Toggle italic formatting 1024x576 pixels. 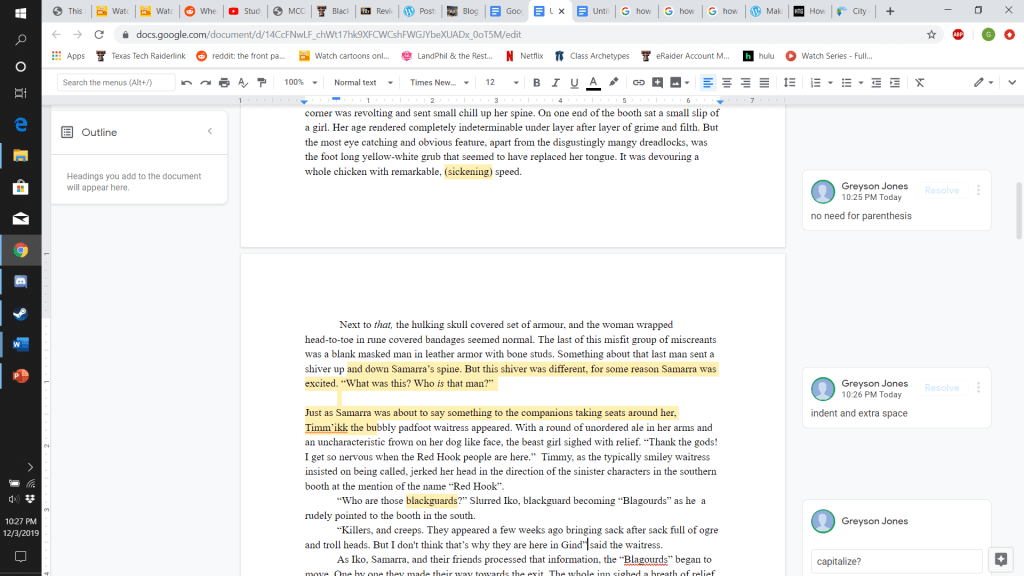tap(556, 82)
